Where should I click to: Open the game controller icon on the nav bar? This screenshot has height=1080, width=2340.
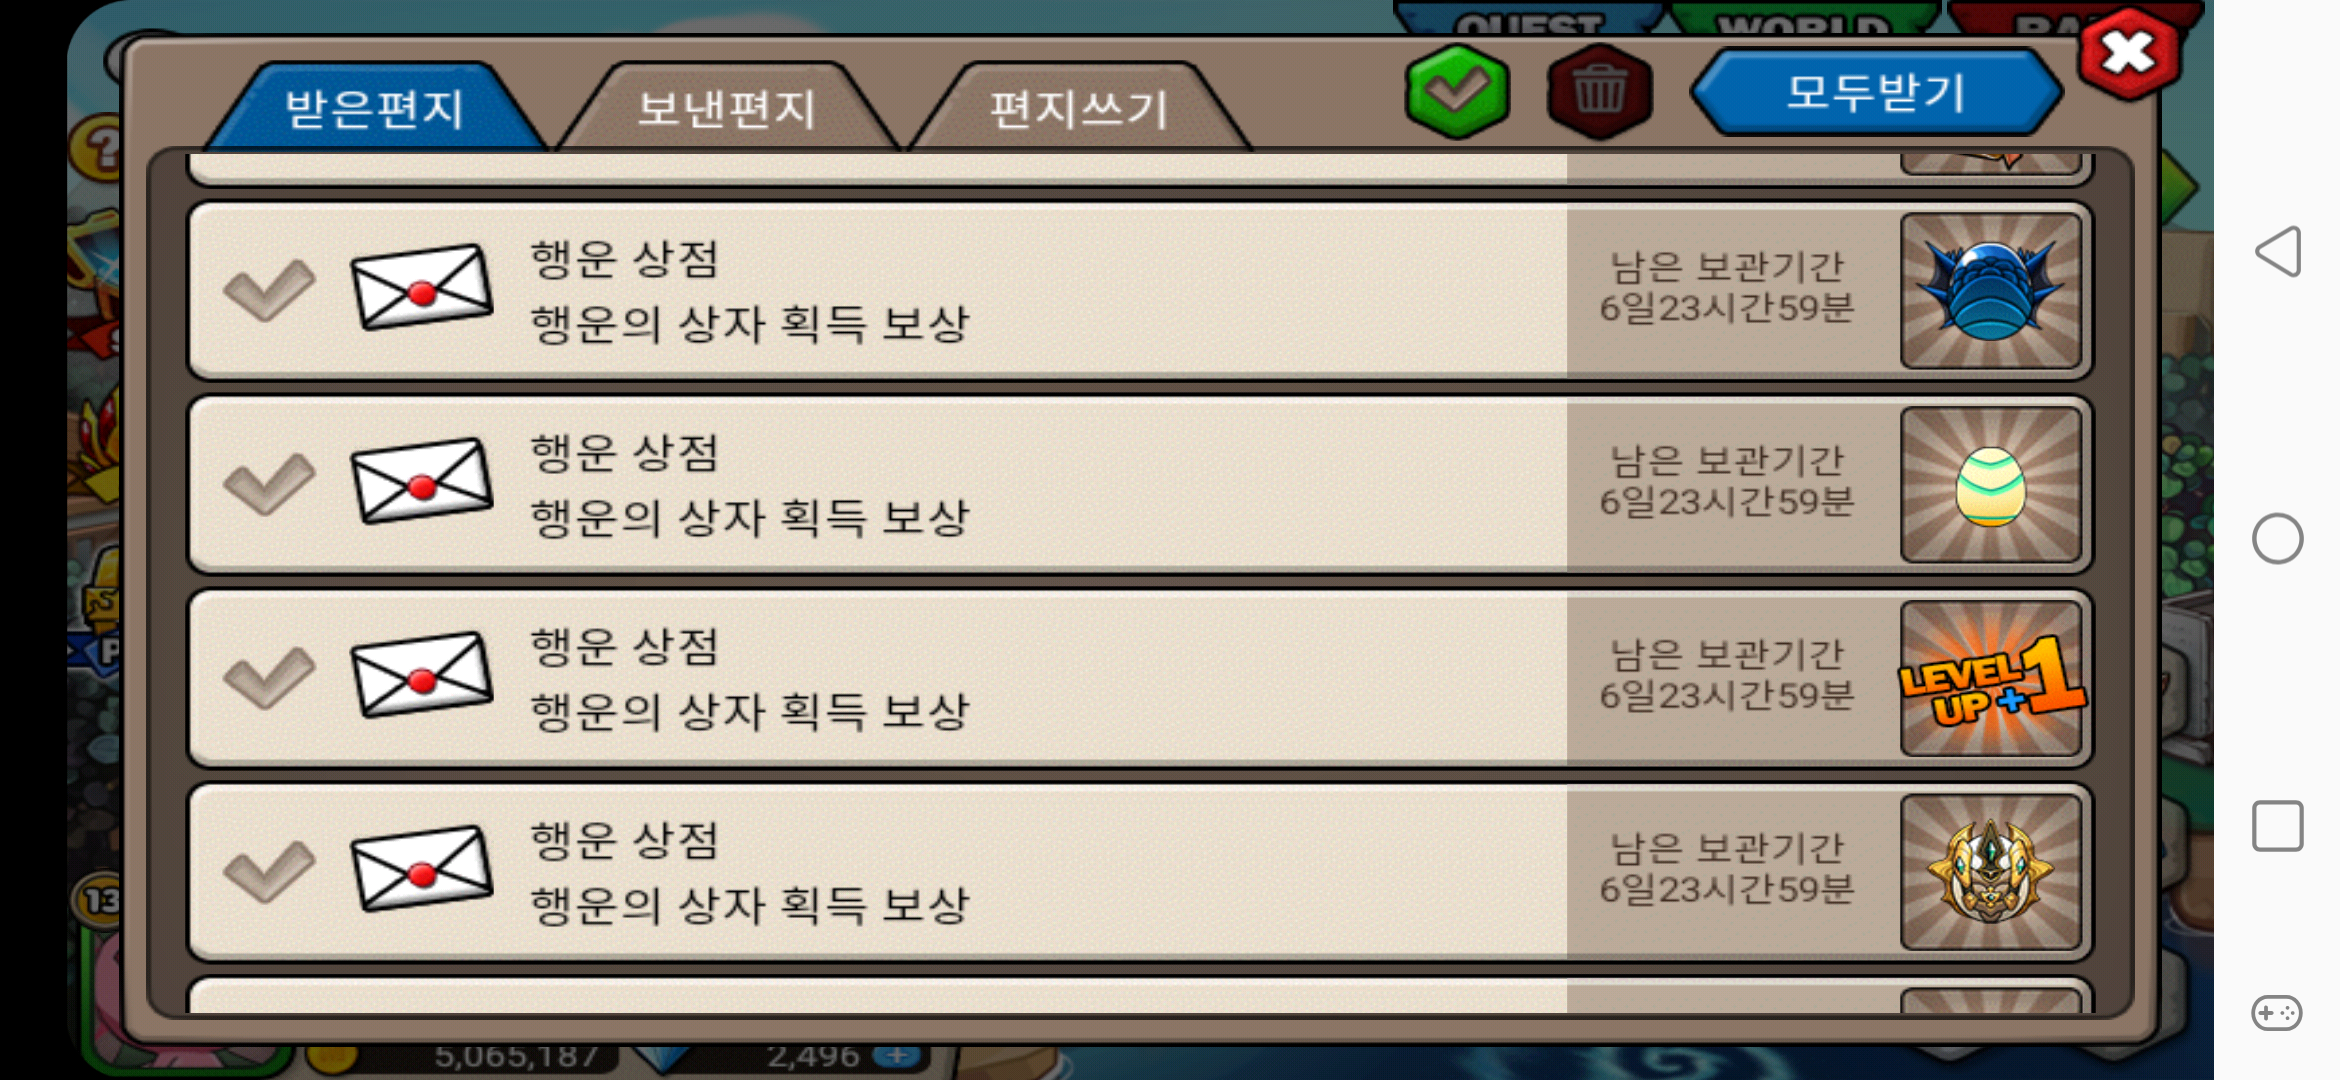pos(2277,1013)
